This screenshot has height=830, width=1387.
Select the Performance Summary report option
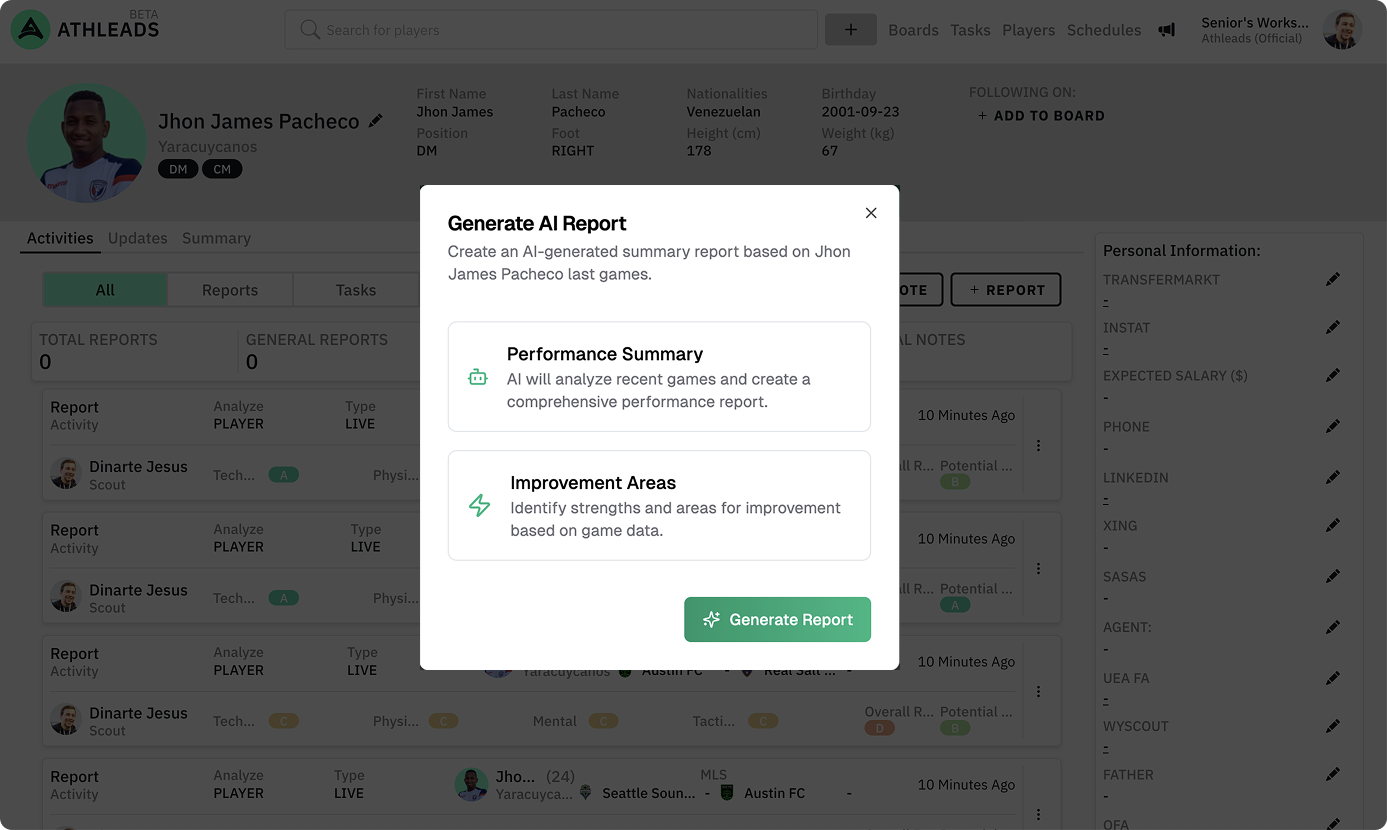[x=659, y=376]
